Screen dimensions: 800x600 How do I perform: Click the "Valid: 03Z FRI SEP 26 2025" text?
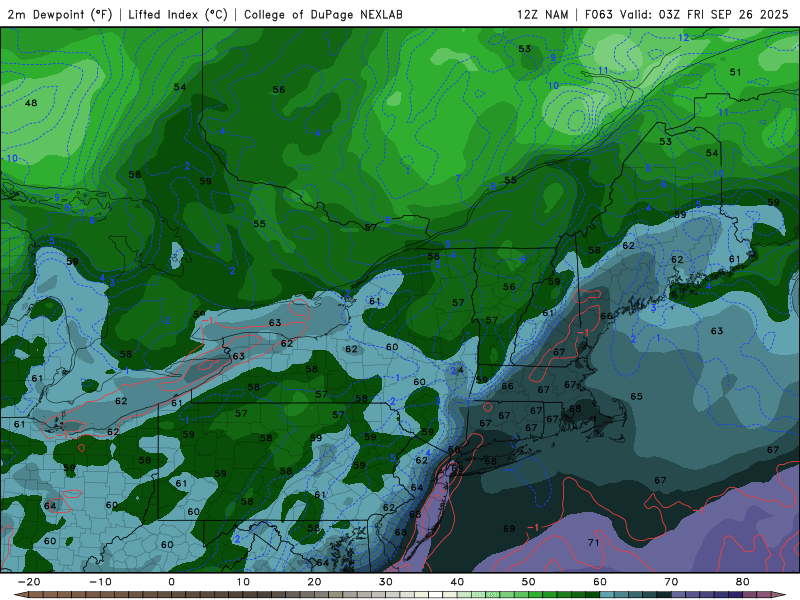[x=704, y=14]
